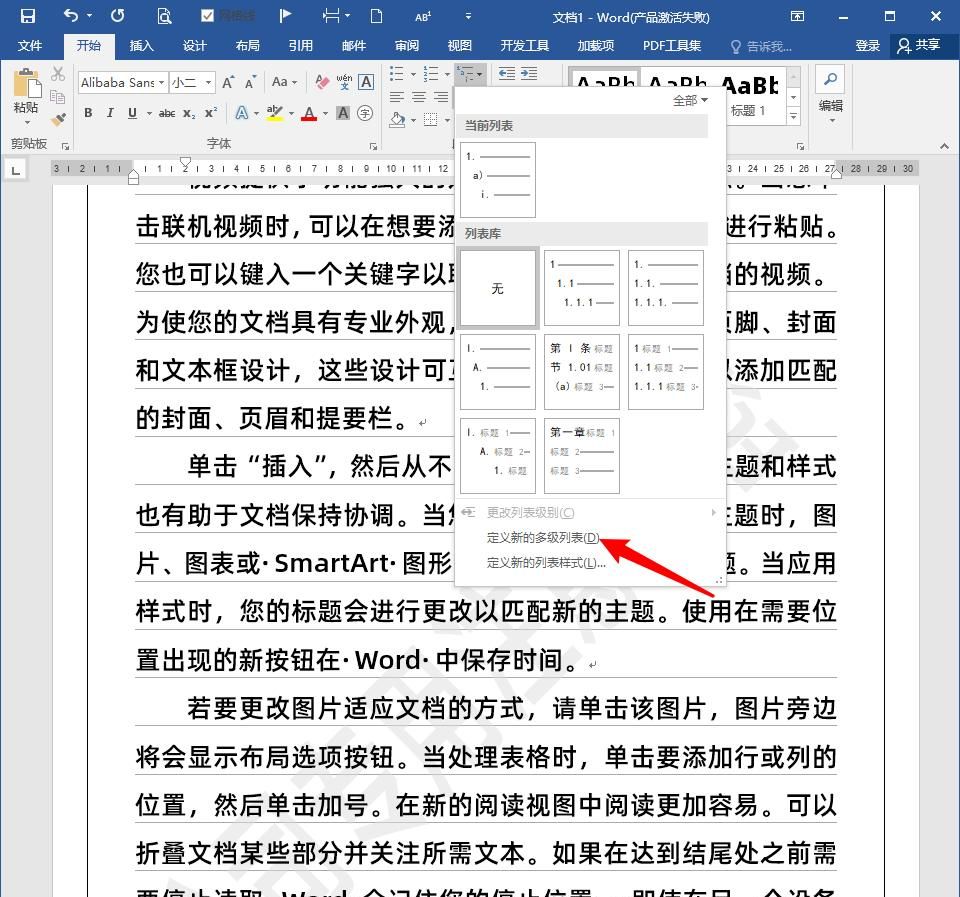960x897 pixels.
Task: Clear all formatting with the eraser icon
Action: pos(320,80)
